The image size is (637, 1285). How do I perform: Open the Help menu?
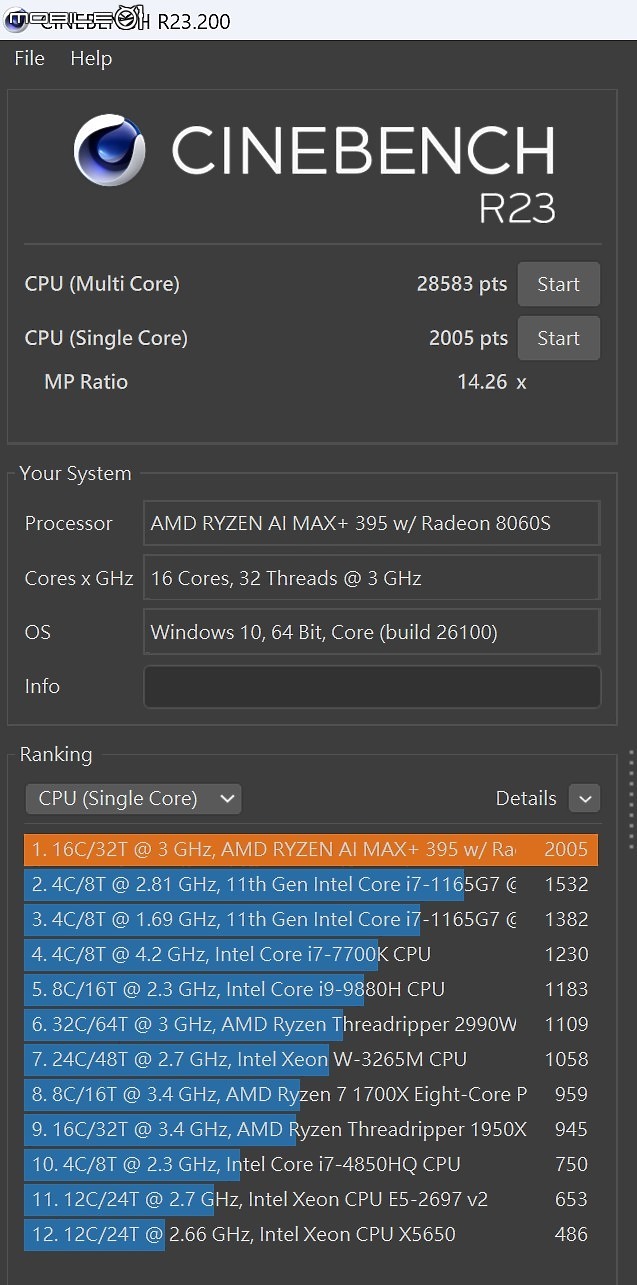pos(91,59)
